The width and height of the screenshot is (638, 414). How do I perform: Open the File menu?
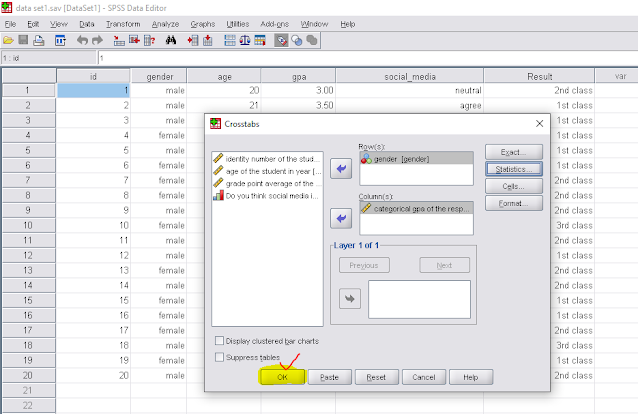coord(10,24)
